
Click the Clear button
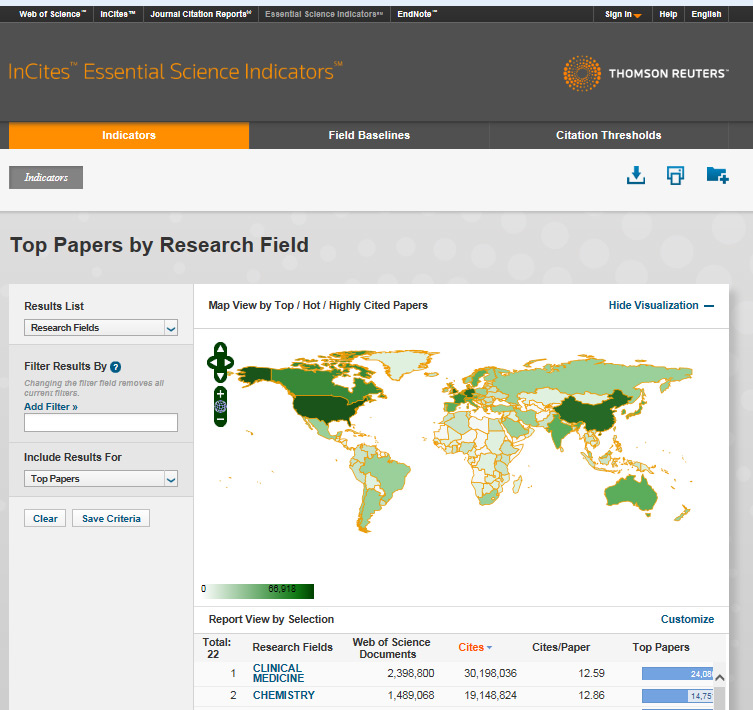click(45, 518)
